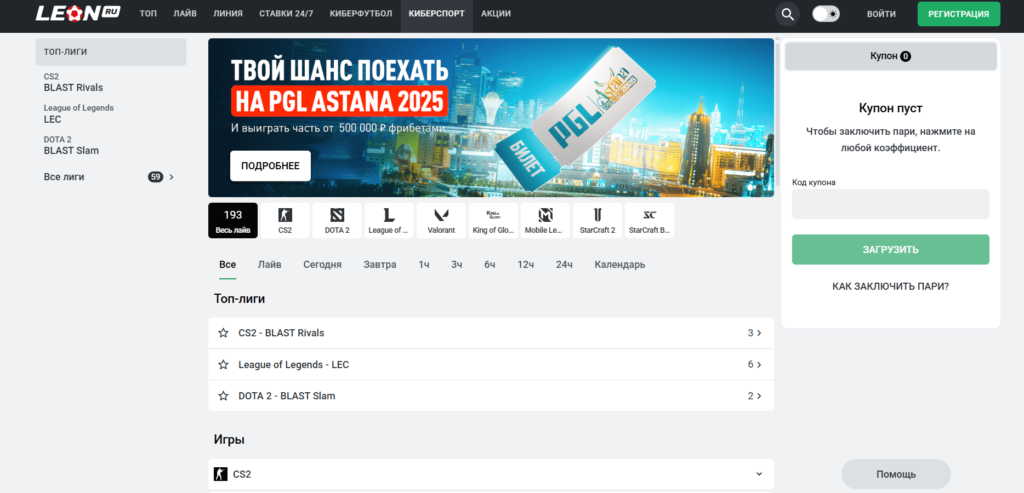This screenshot has width=1024, height=493.
Task: Filter events by 1ч
Action: pyautogui.click(x=424, y=264)
